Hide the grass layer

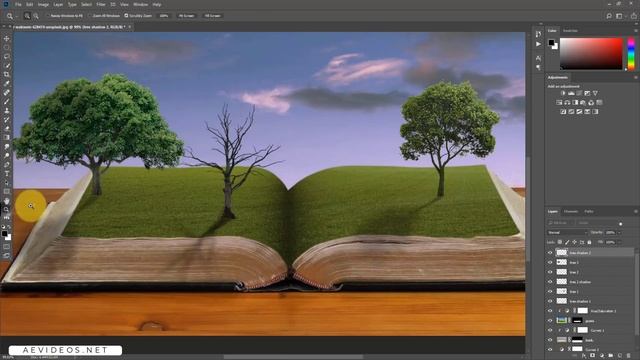pyautogui.click(x=550, y=321)
